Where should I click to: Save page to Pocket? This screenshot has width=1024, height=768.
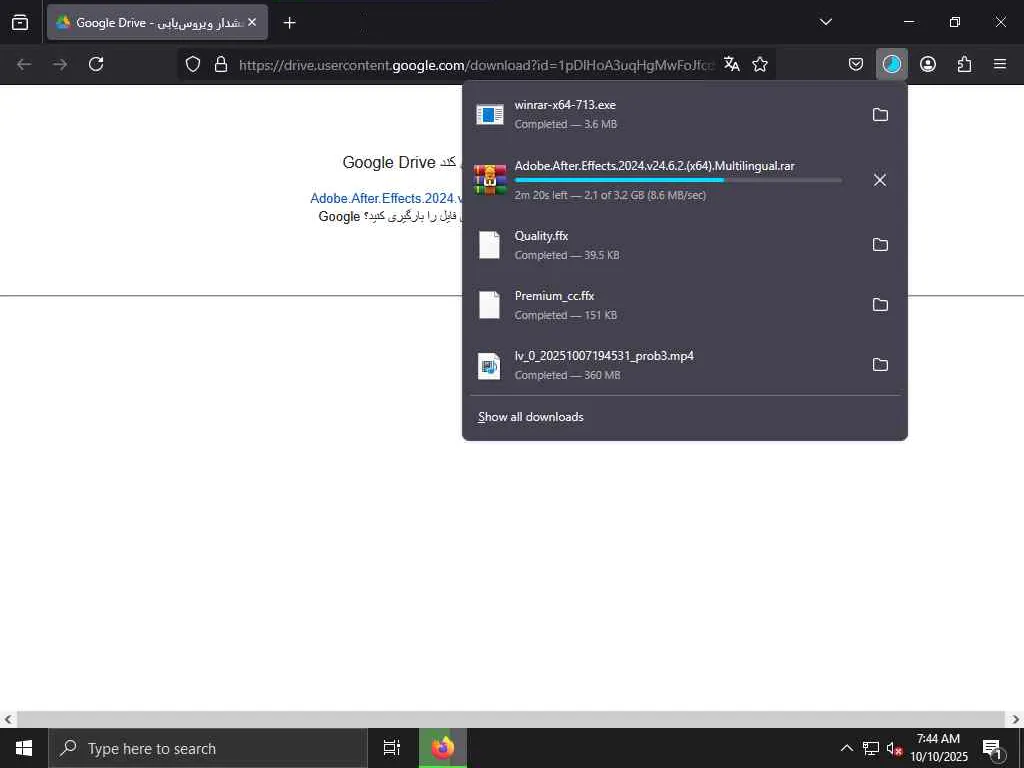pyautogui.click(x=856, y=64)
